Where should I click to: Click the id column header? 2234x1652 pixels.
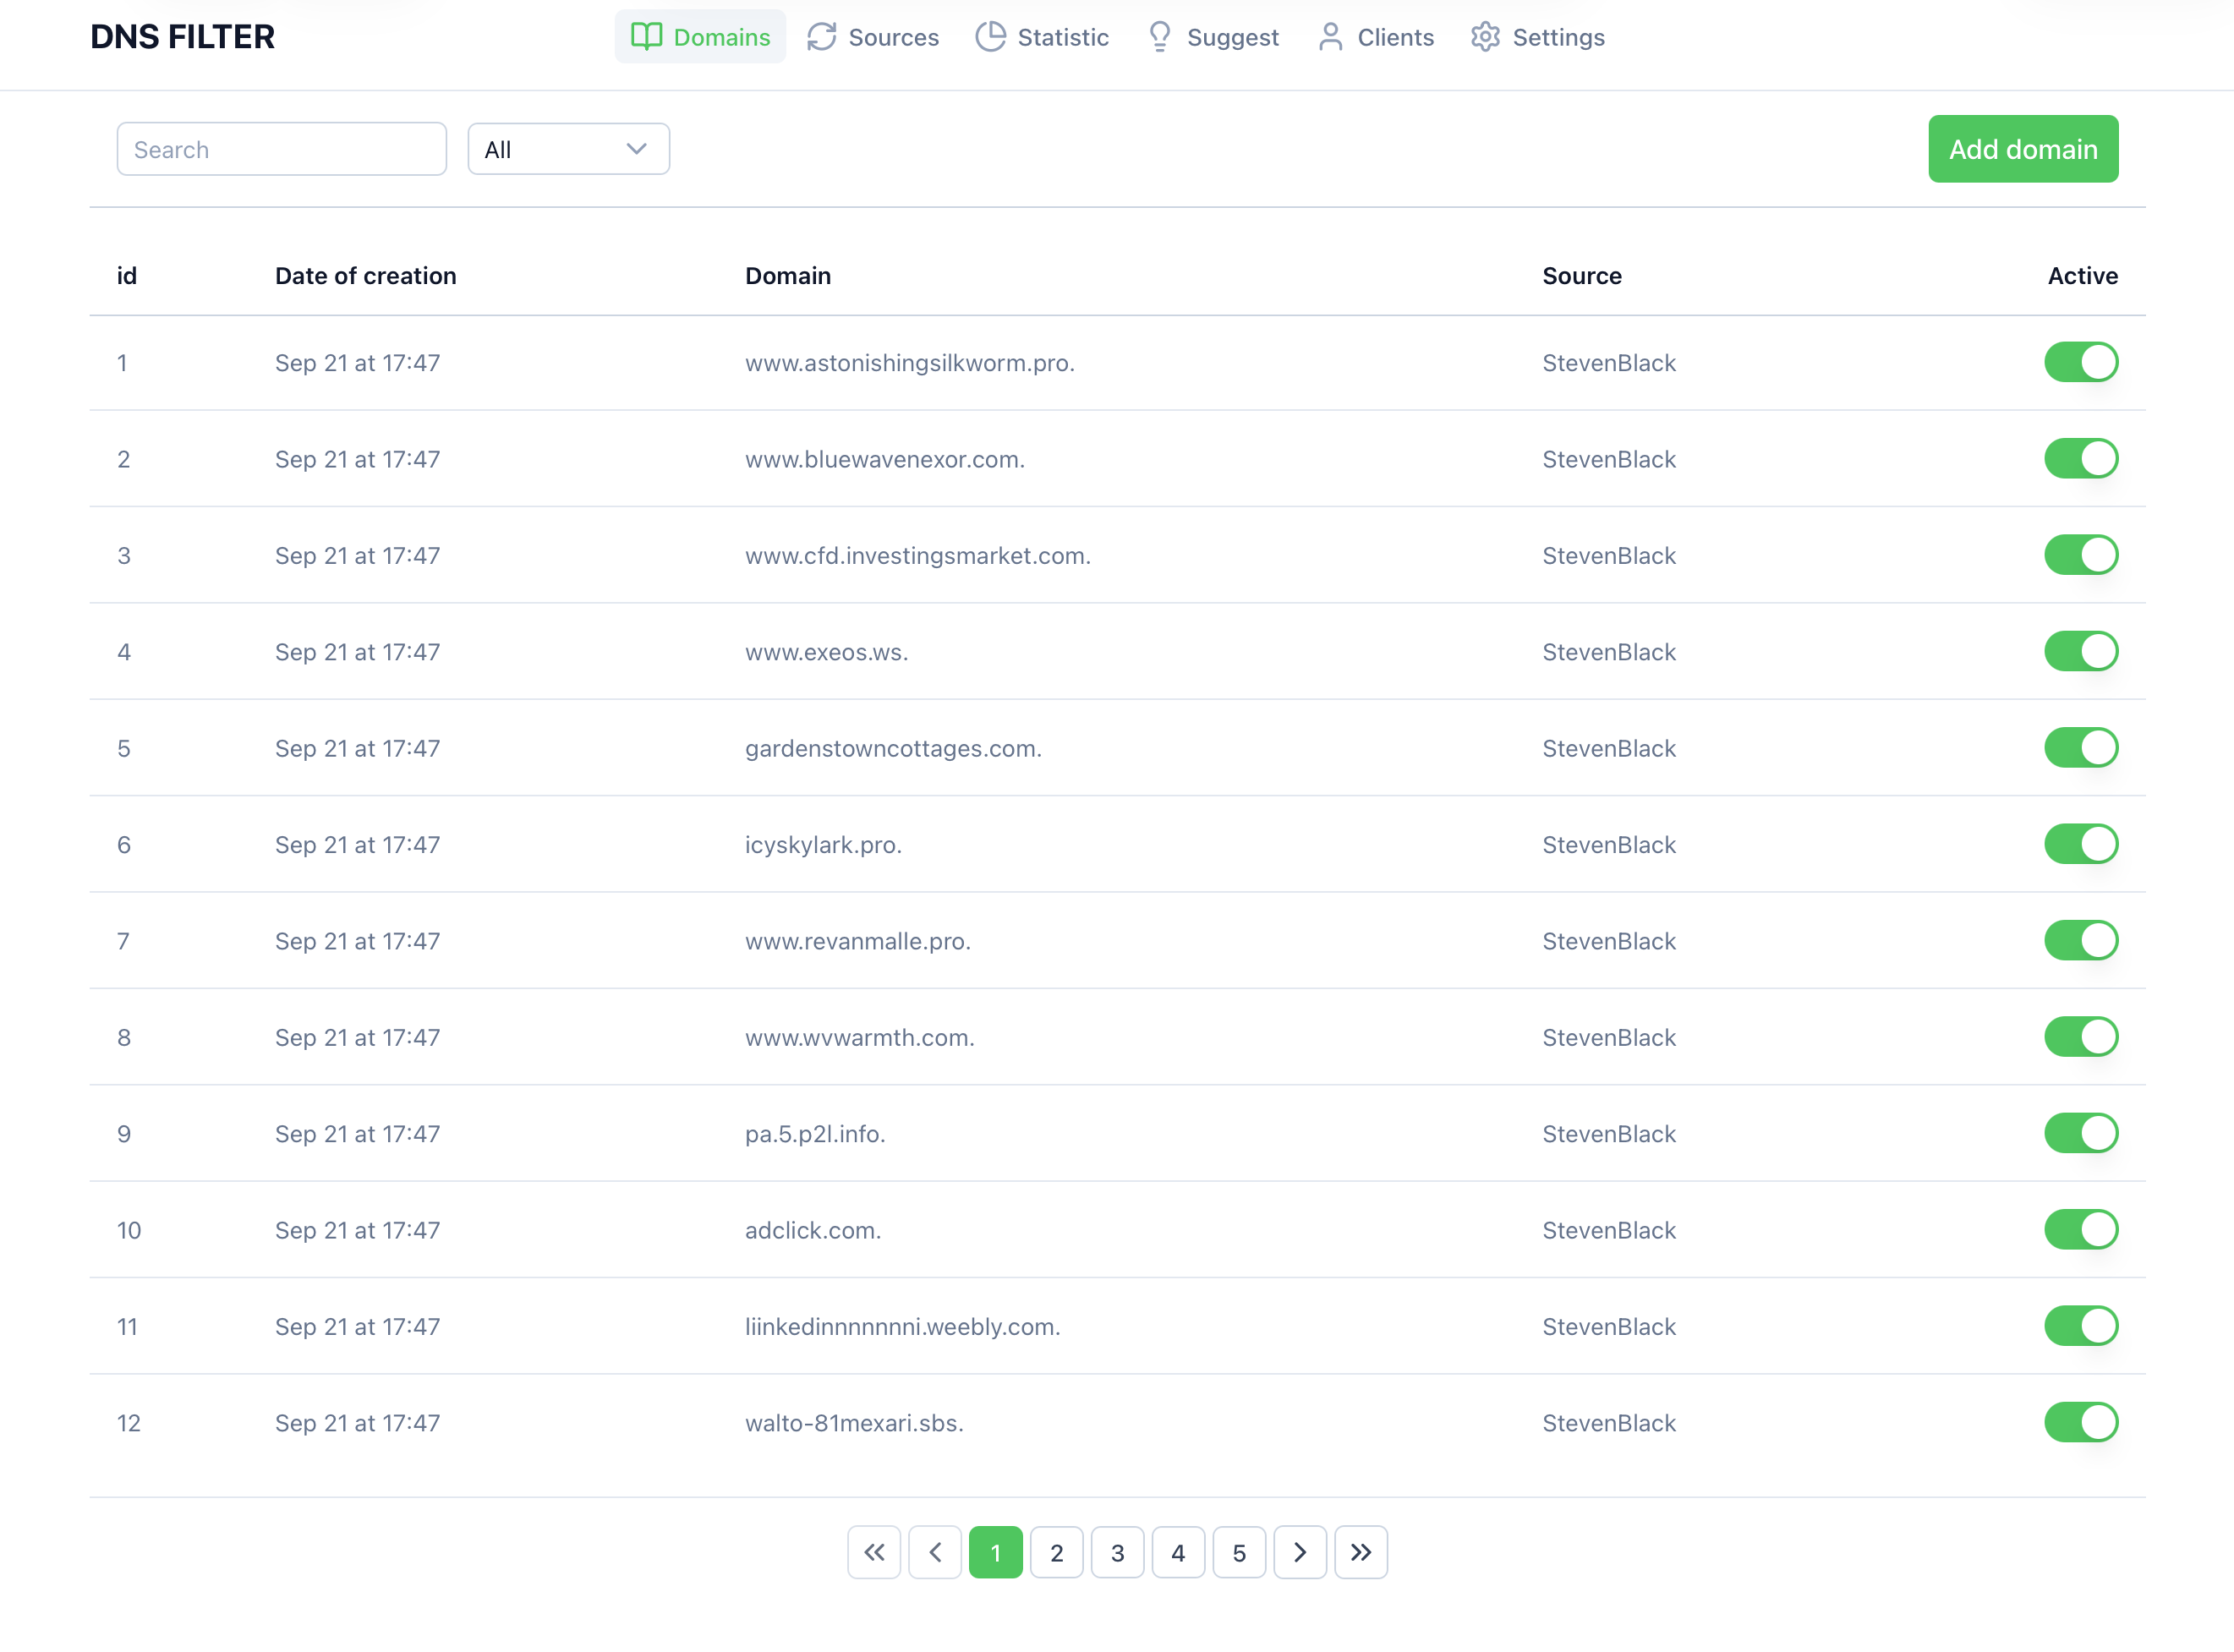pos(127,276)
